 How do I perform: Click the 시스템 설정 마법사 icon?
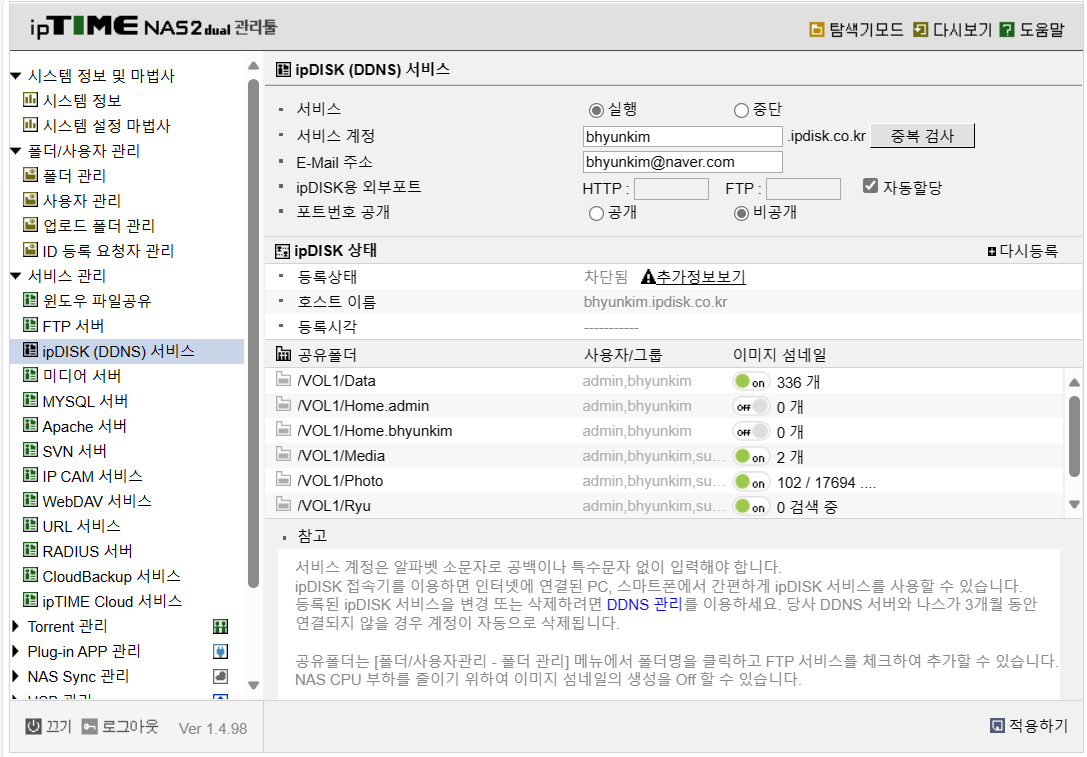coord(30,125)
